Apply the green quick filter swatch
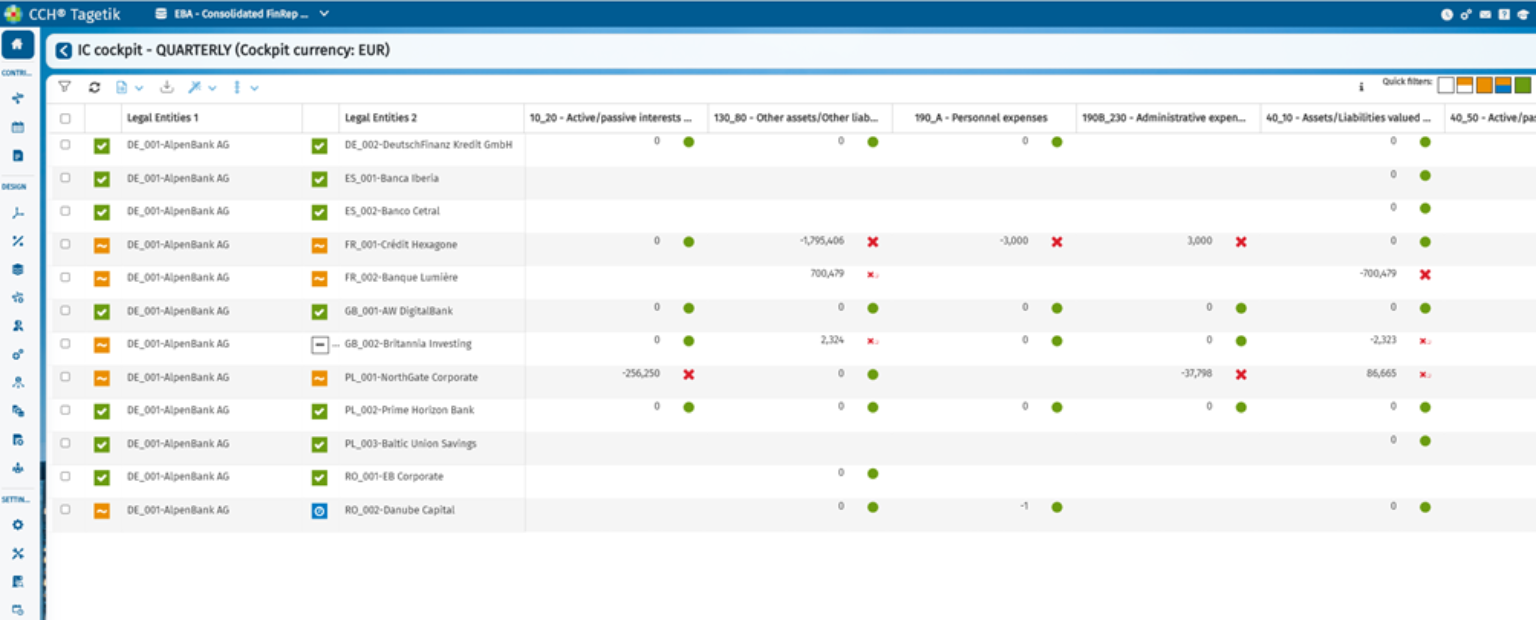The width and height of the screenshot is (1536, 623). (x=1522, y=85)
